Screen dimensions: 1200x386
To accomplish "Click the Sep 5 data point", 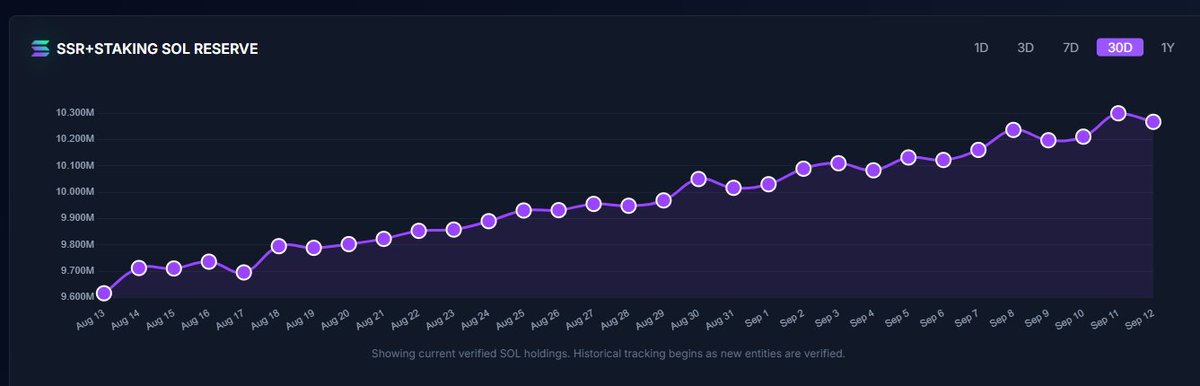I will (908, 157).
